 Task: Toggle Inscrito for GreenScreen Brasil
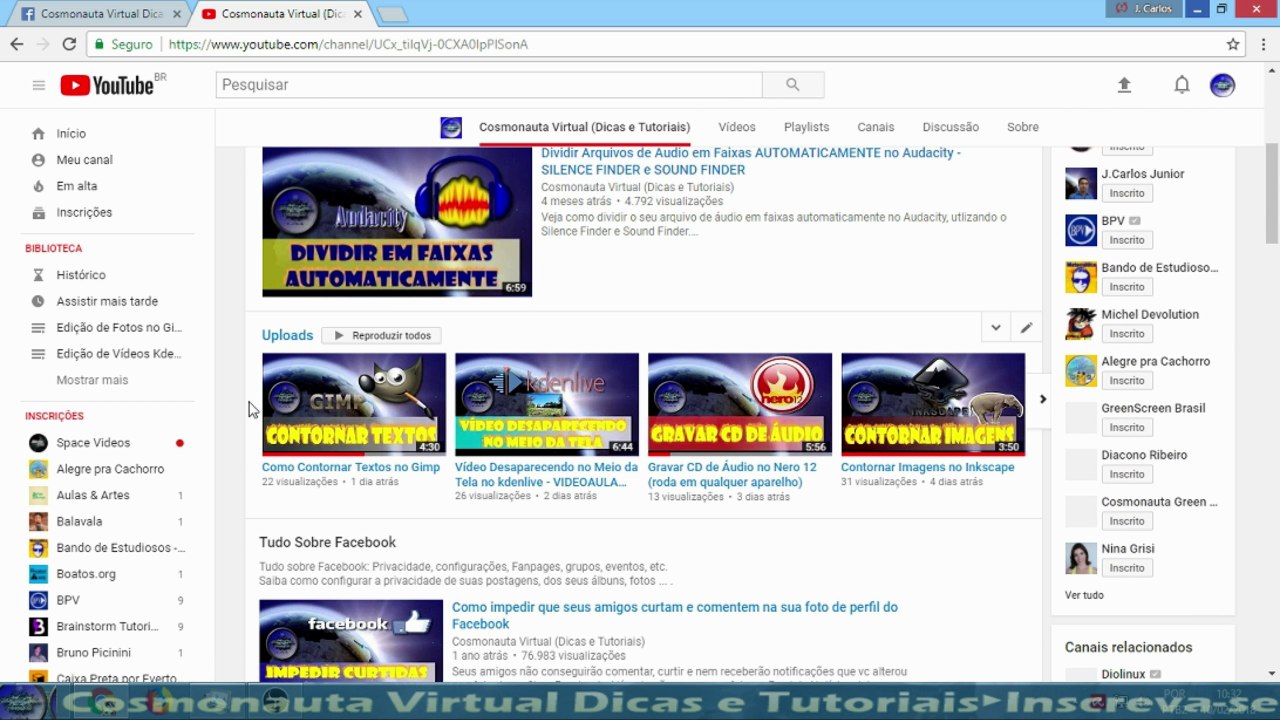[x=1127, y=428]
